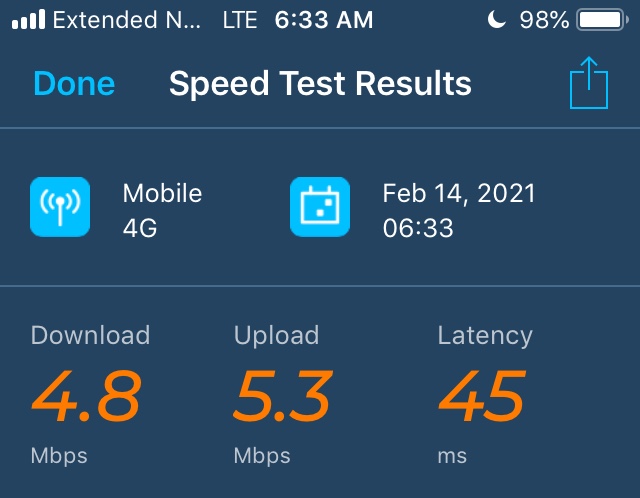
Task: Tap the Extended Network carrier name
Action: (122, 20)
